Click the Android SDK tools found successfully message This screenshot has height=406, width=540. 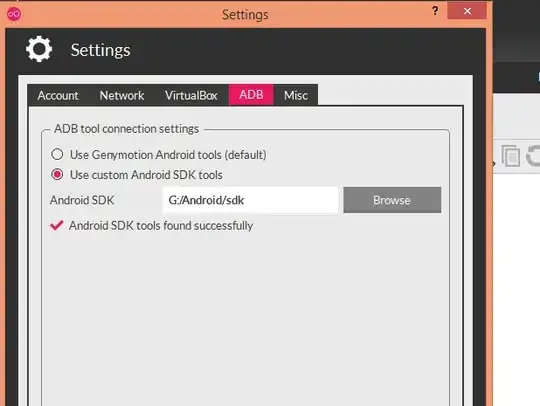[161, 226]
